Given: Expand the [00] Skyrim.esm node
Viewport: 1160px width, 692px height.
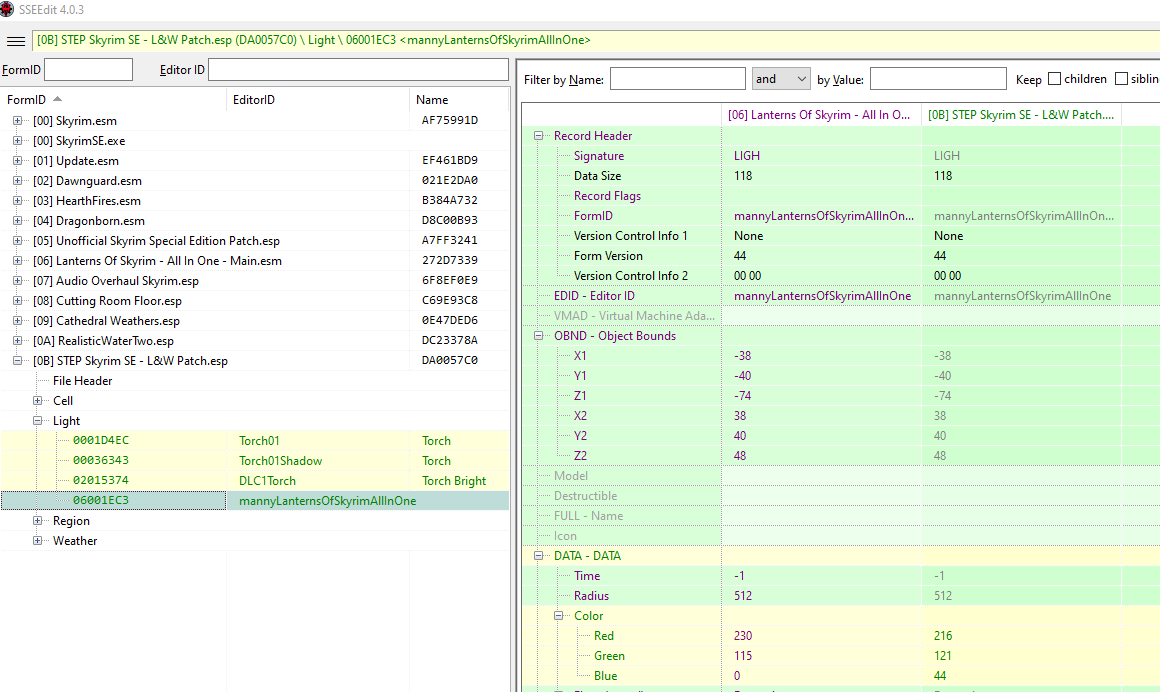Looking at the screenshot, I should coord(17,121).
